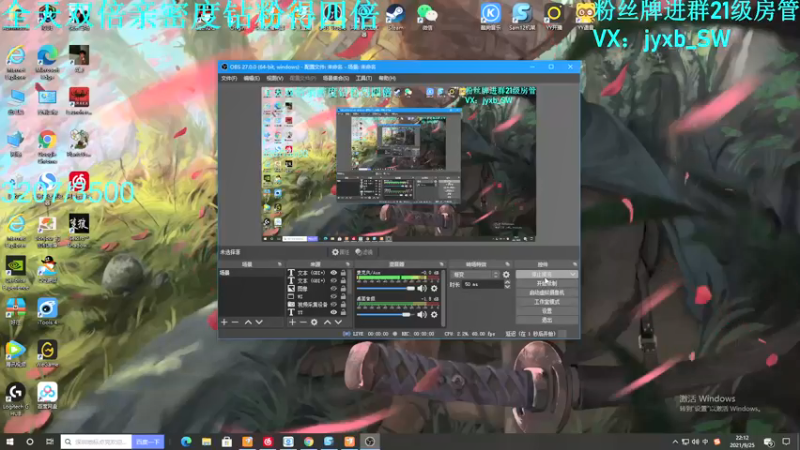Expand the arrow on the 停止推流 button

573,274
